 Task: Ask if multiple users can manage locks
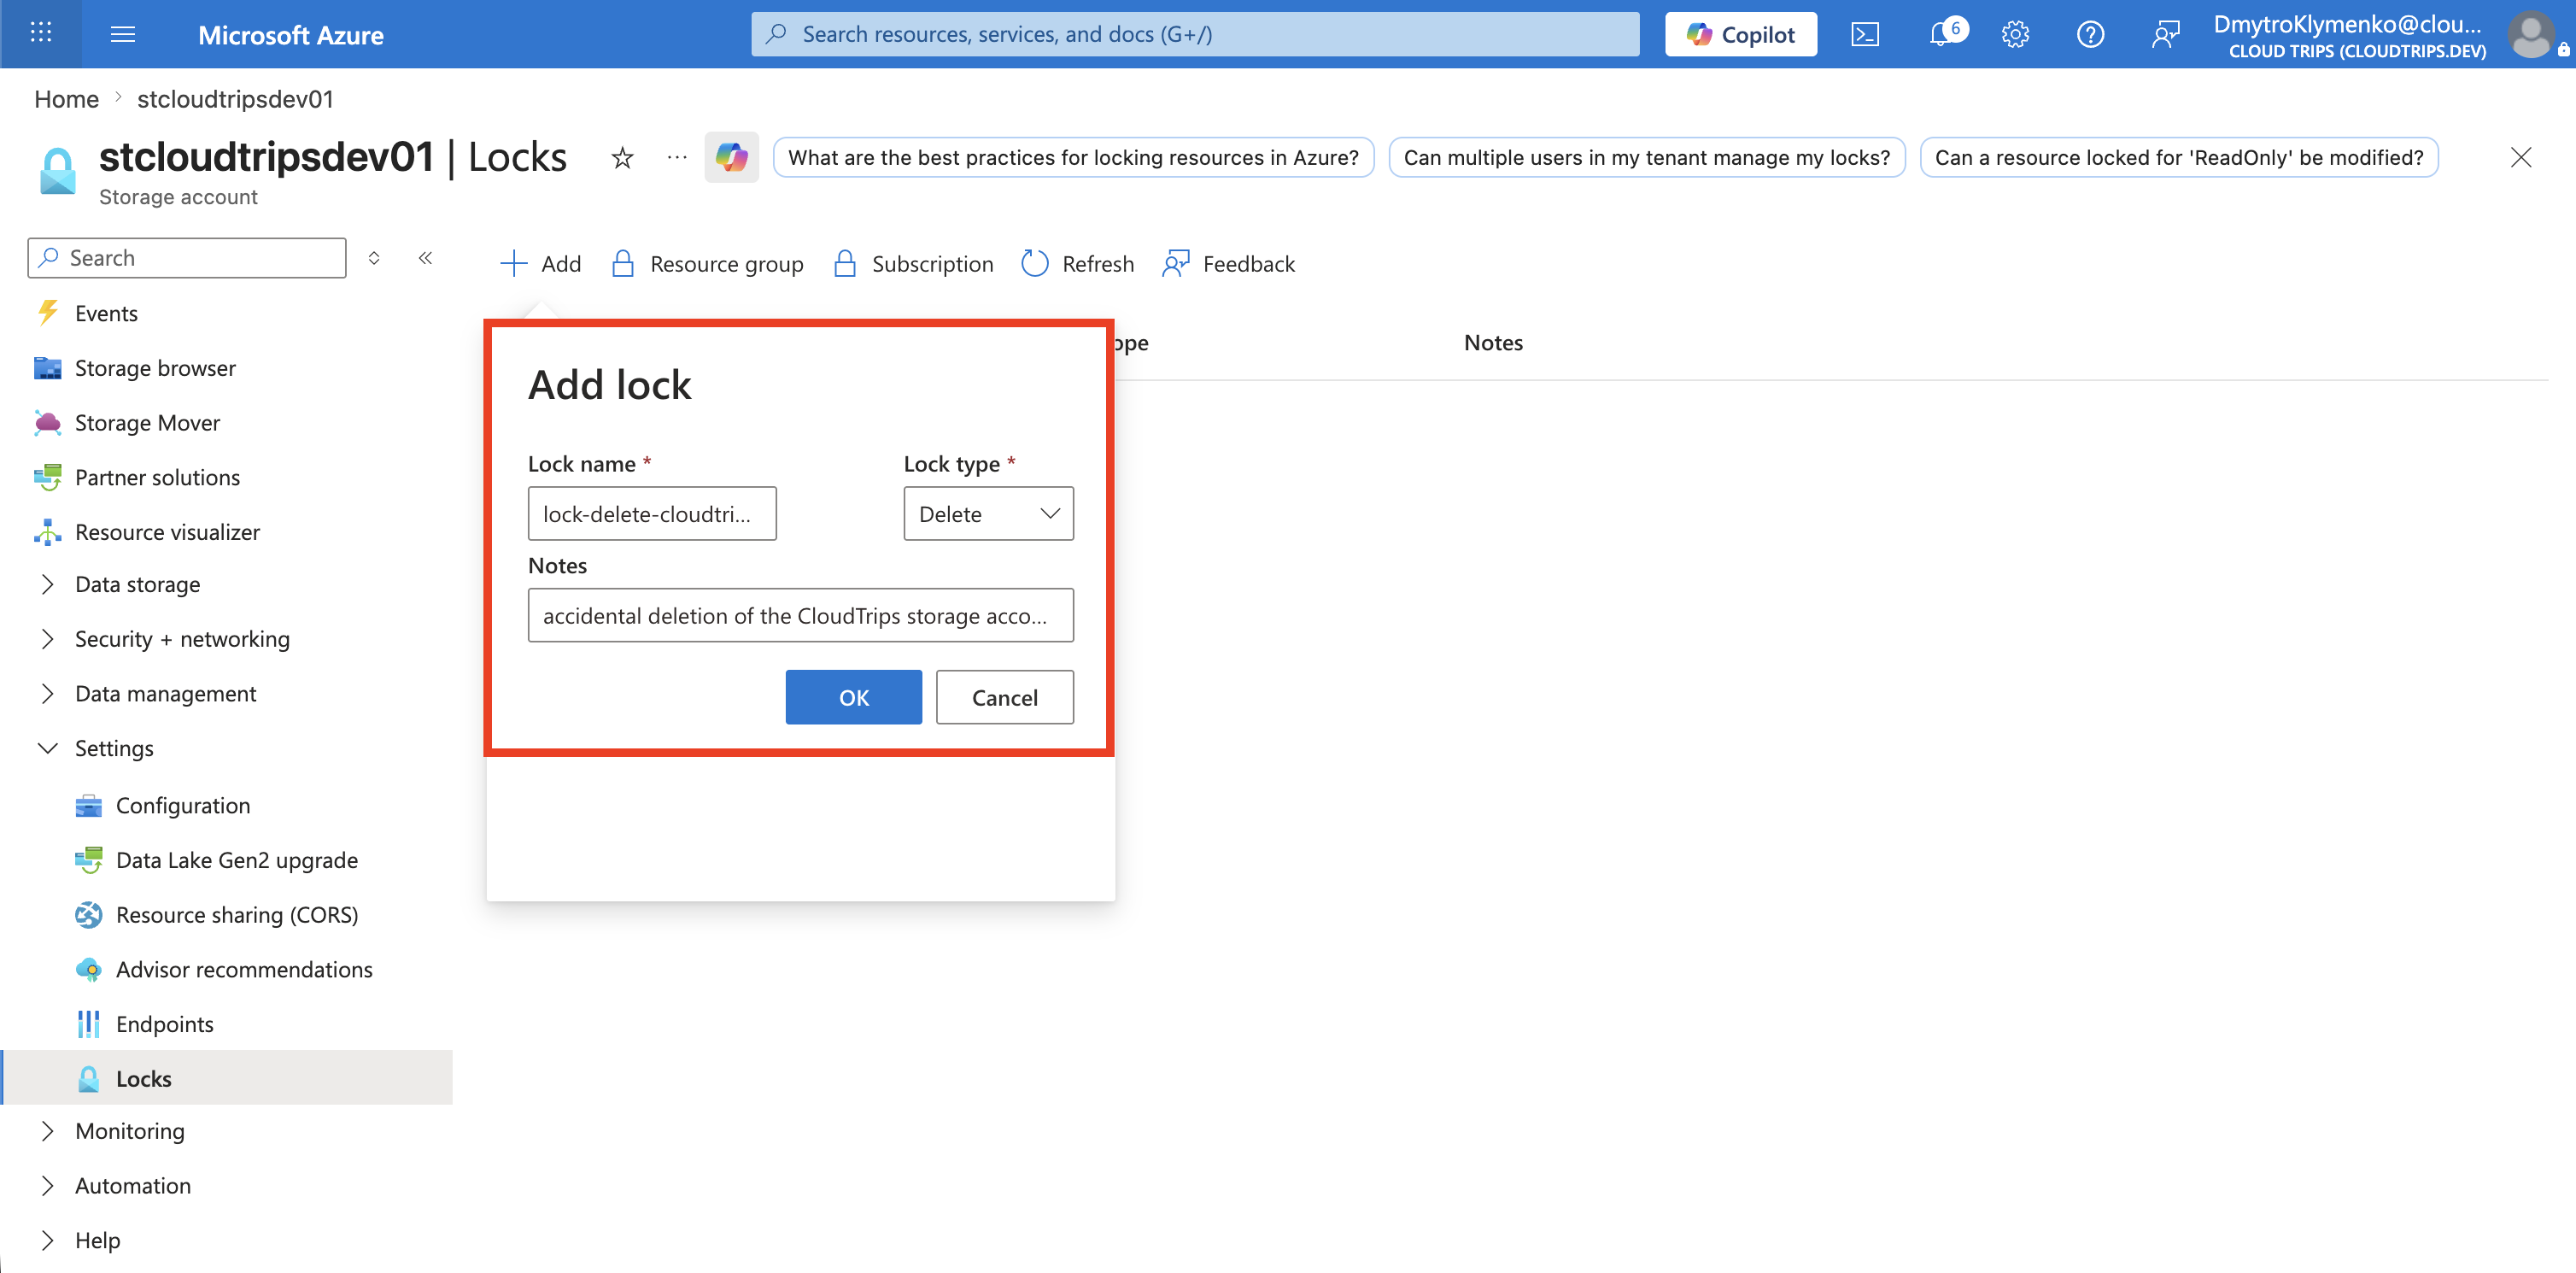[x=1646, y=157]
